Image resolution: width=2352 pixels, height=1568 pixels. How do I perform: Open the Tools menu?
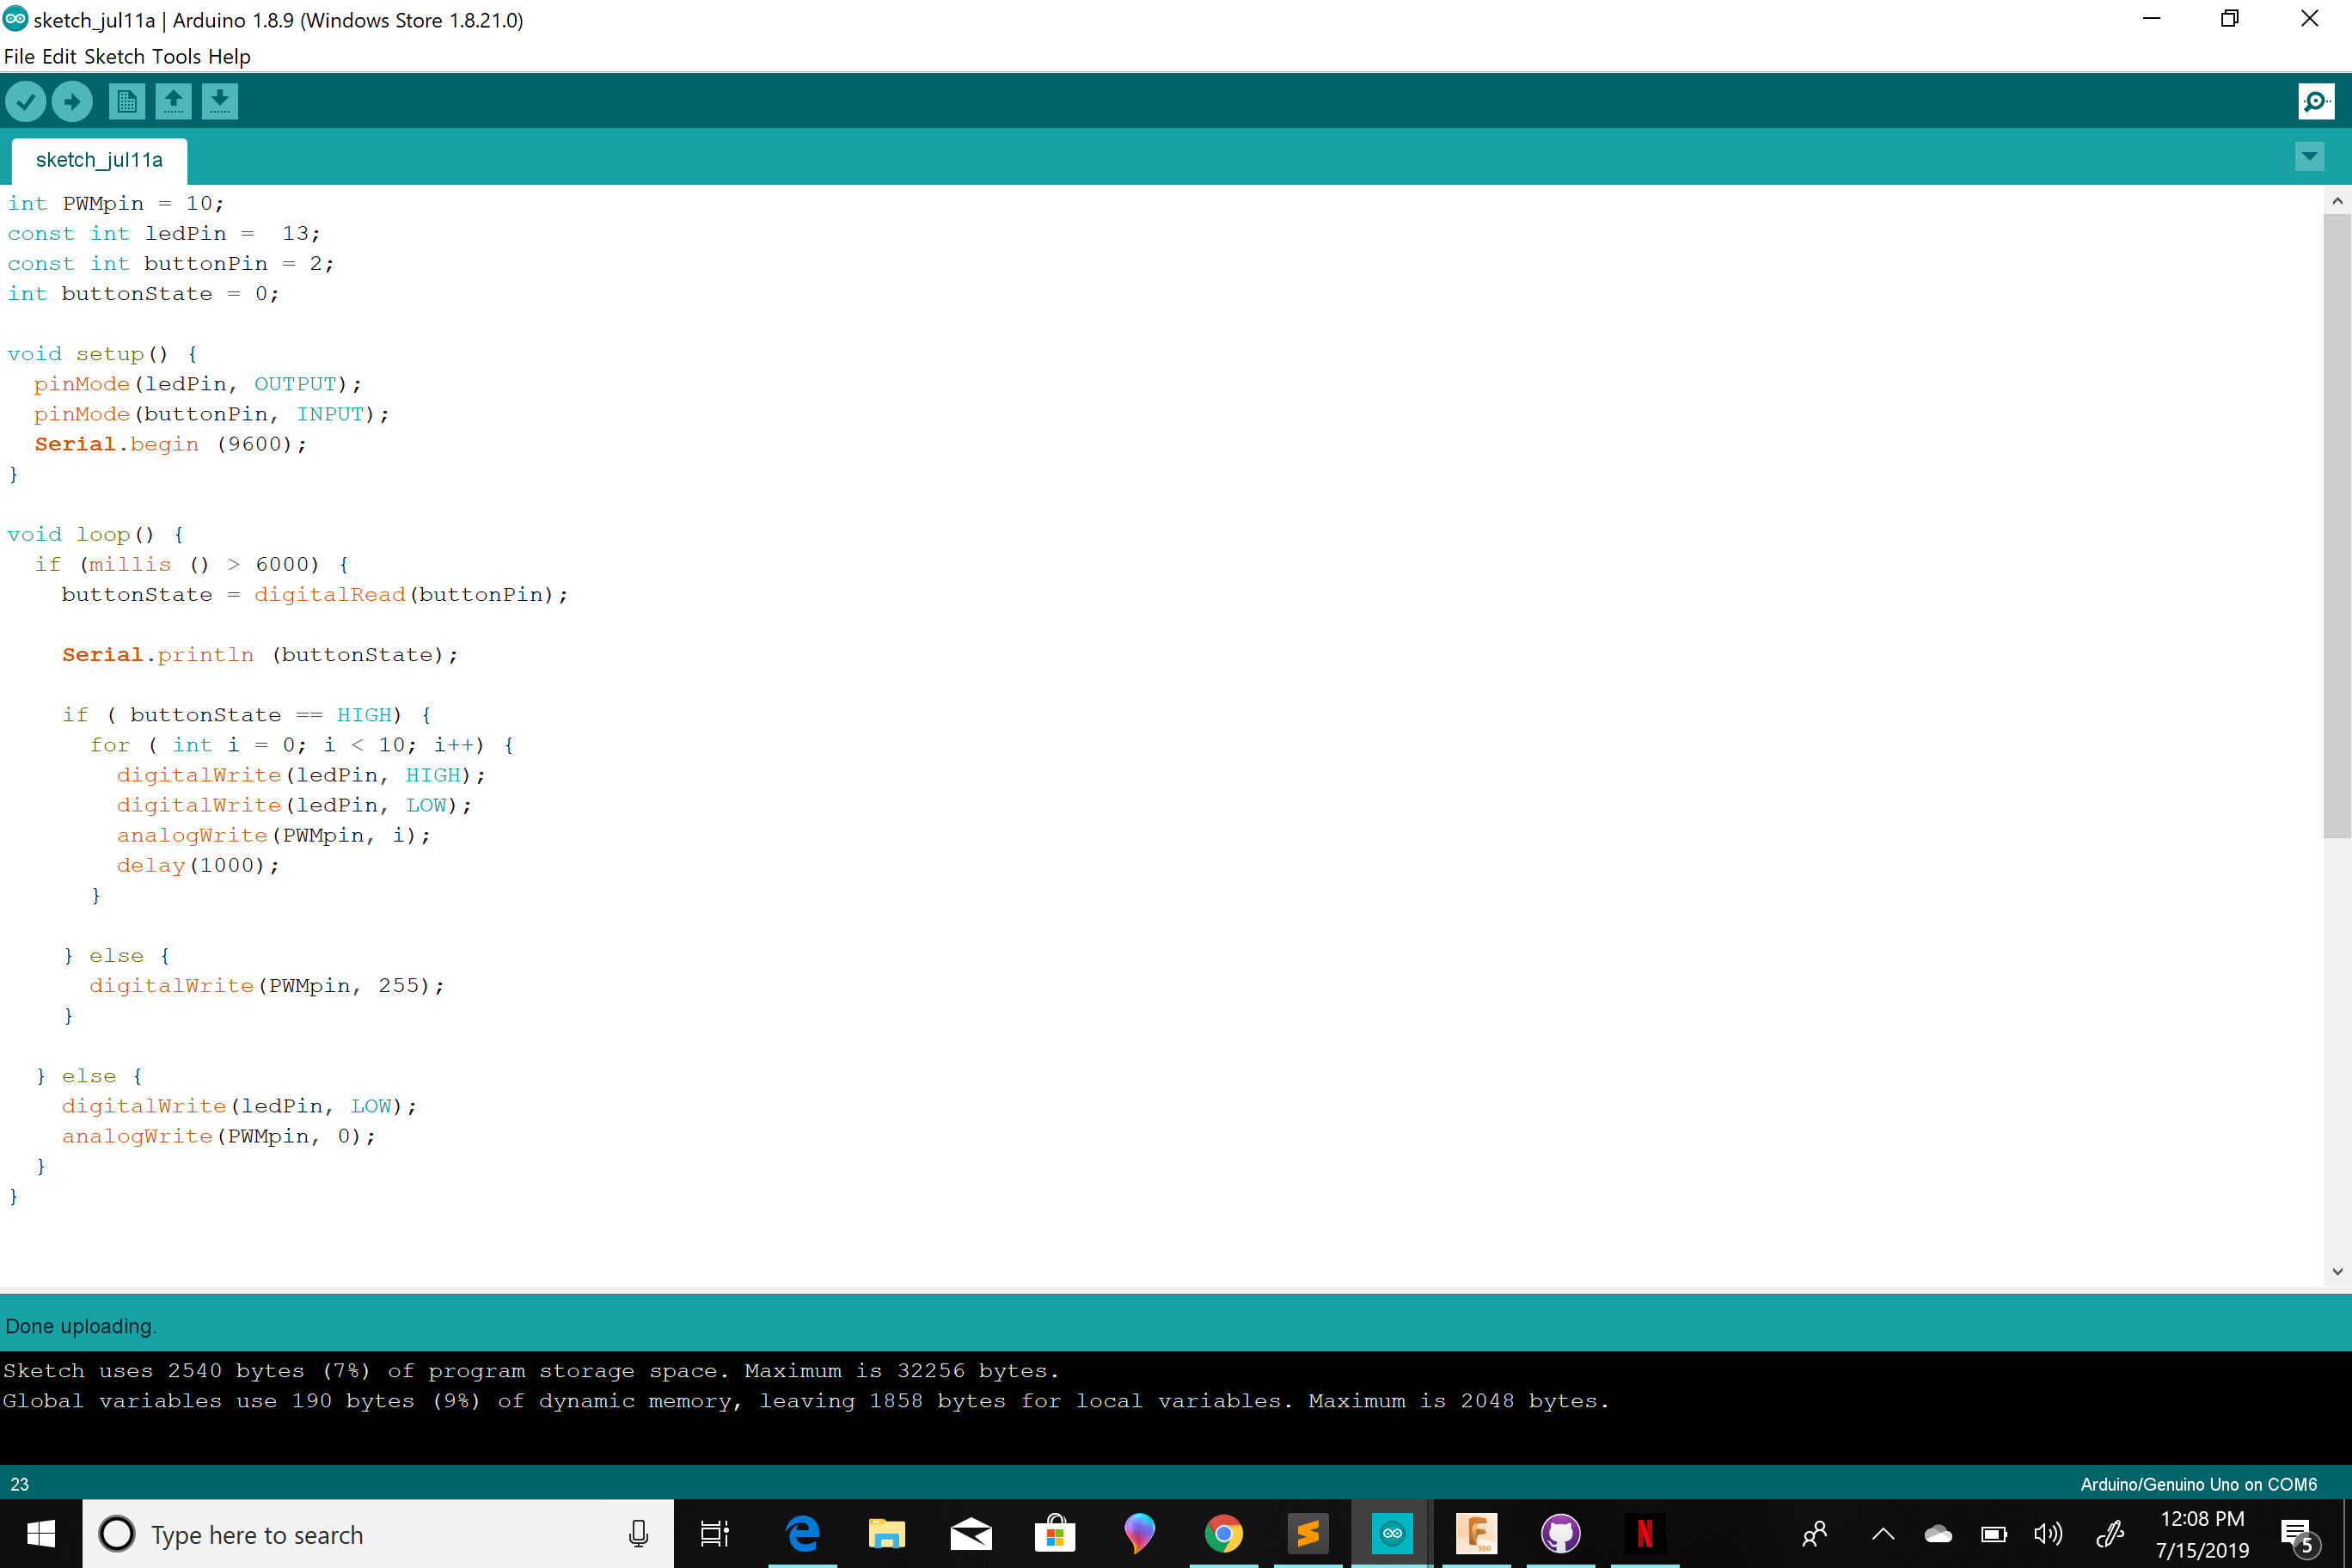coord(176,56)
